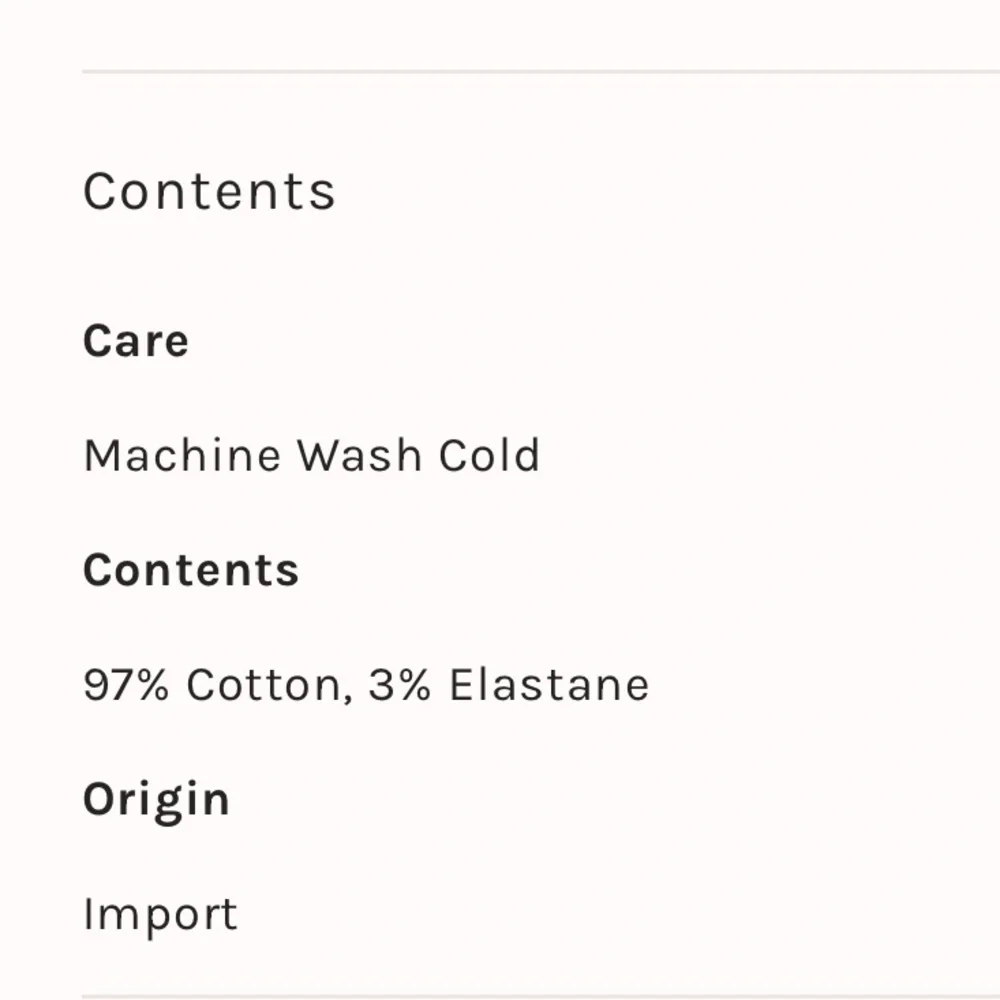Click the bottom horizontal divider line
Image resolution: width=1000 pixels, height=1000 pixels.
point(540,996)
